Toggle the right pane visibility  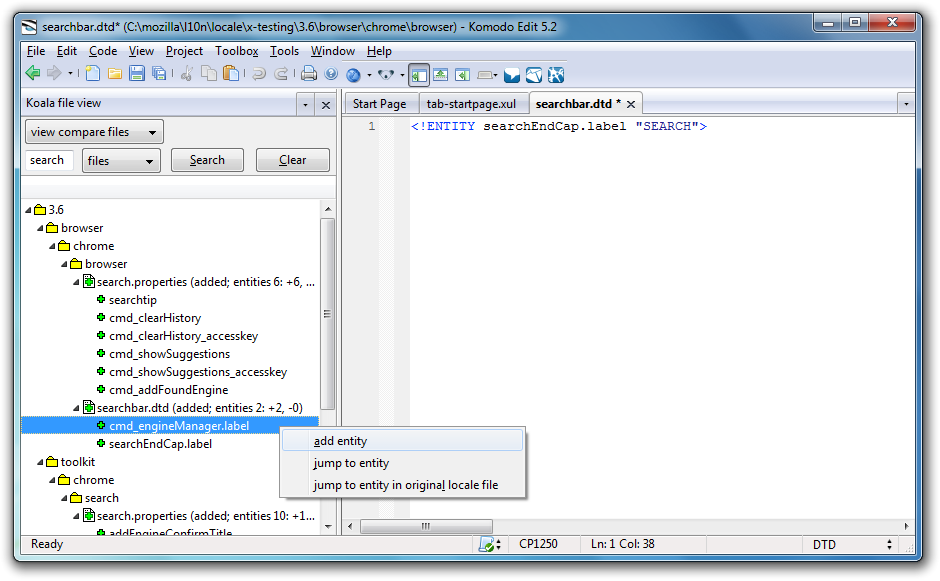pyautogui.click(x=462, y=75)
